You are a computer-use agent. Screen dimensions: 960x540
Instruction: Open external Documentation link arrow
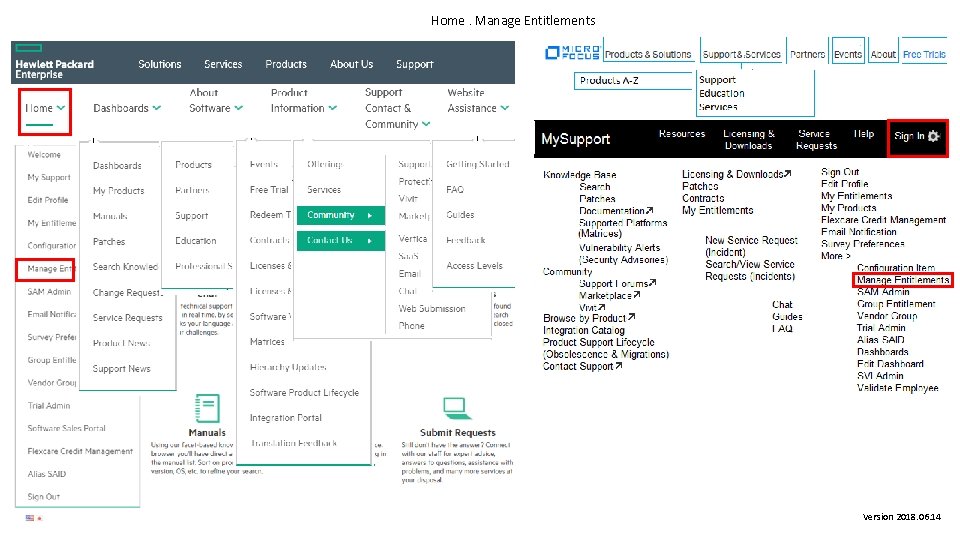[x=650, y=211]
